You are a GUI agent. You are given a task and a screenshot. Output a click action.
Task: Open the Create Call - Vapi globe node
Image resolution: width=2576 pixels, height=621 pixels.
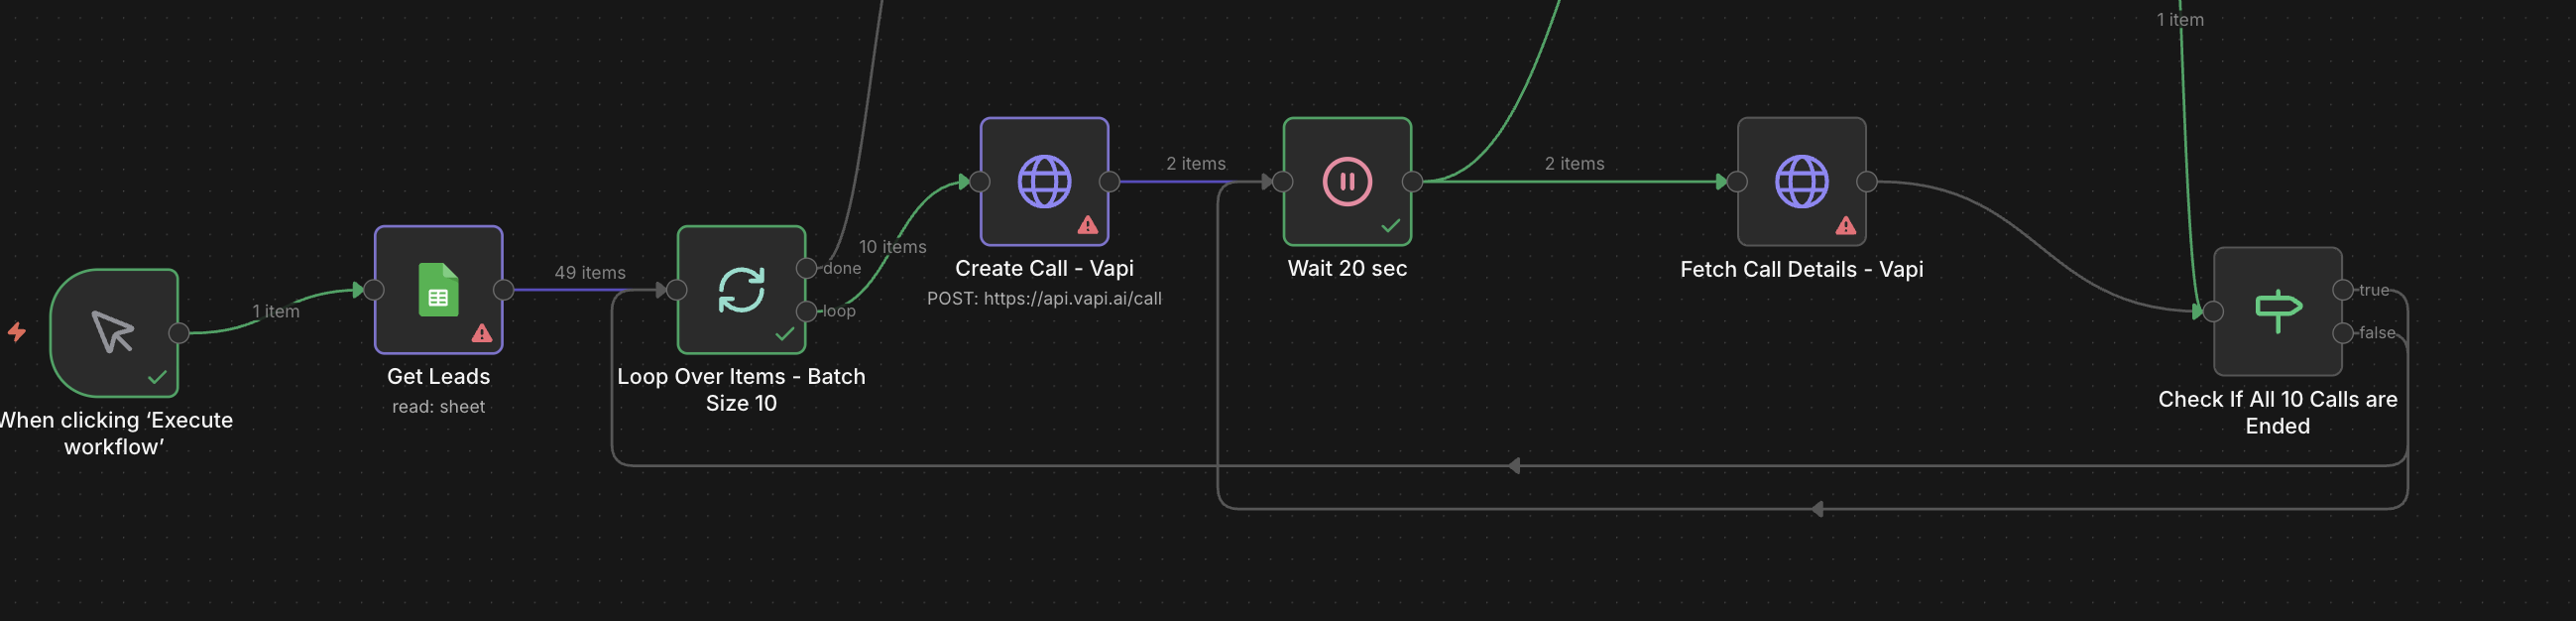(x=1044, y=181)
